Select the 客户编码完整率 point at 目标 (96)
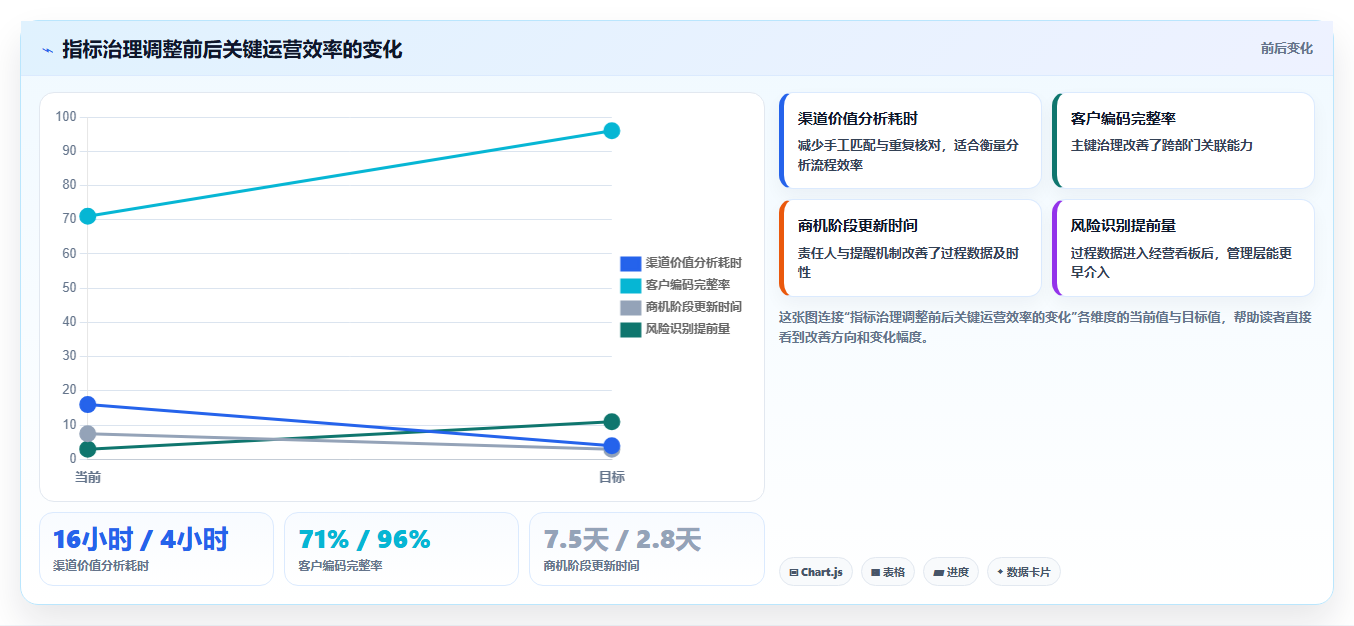 [612, 131]
